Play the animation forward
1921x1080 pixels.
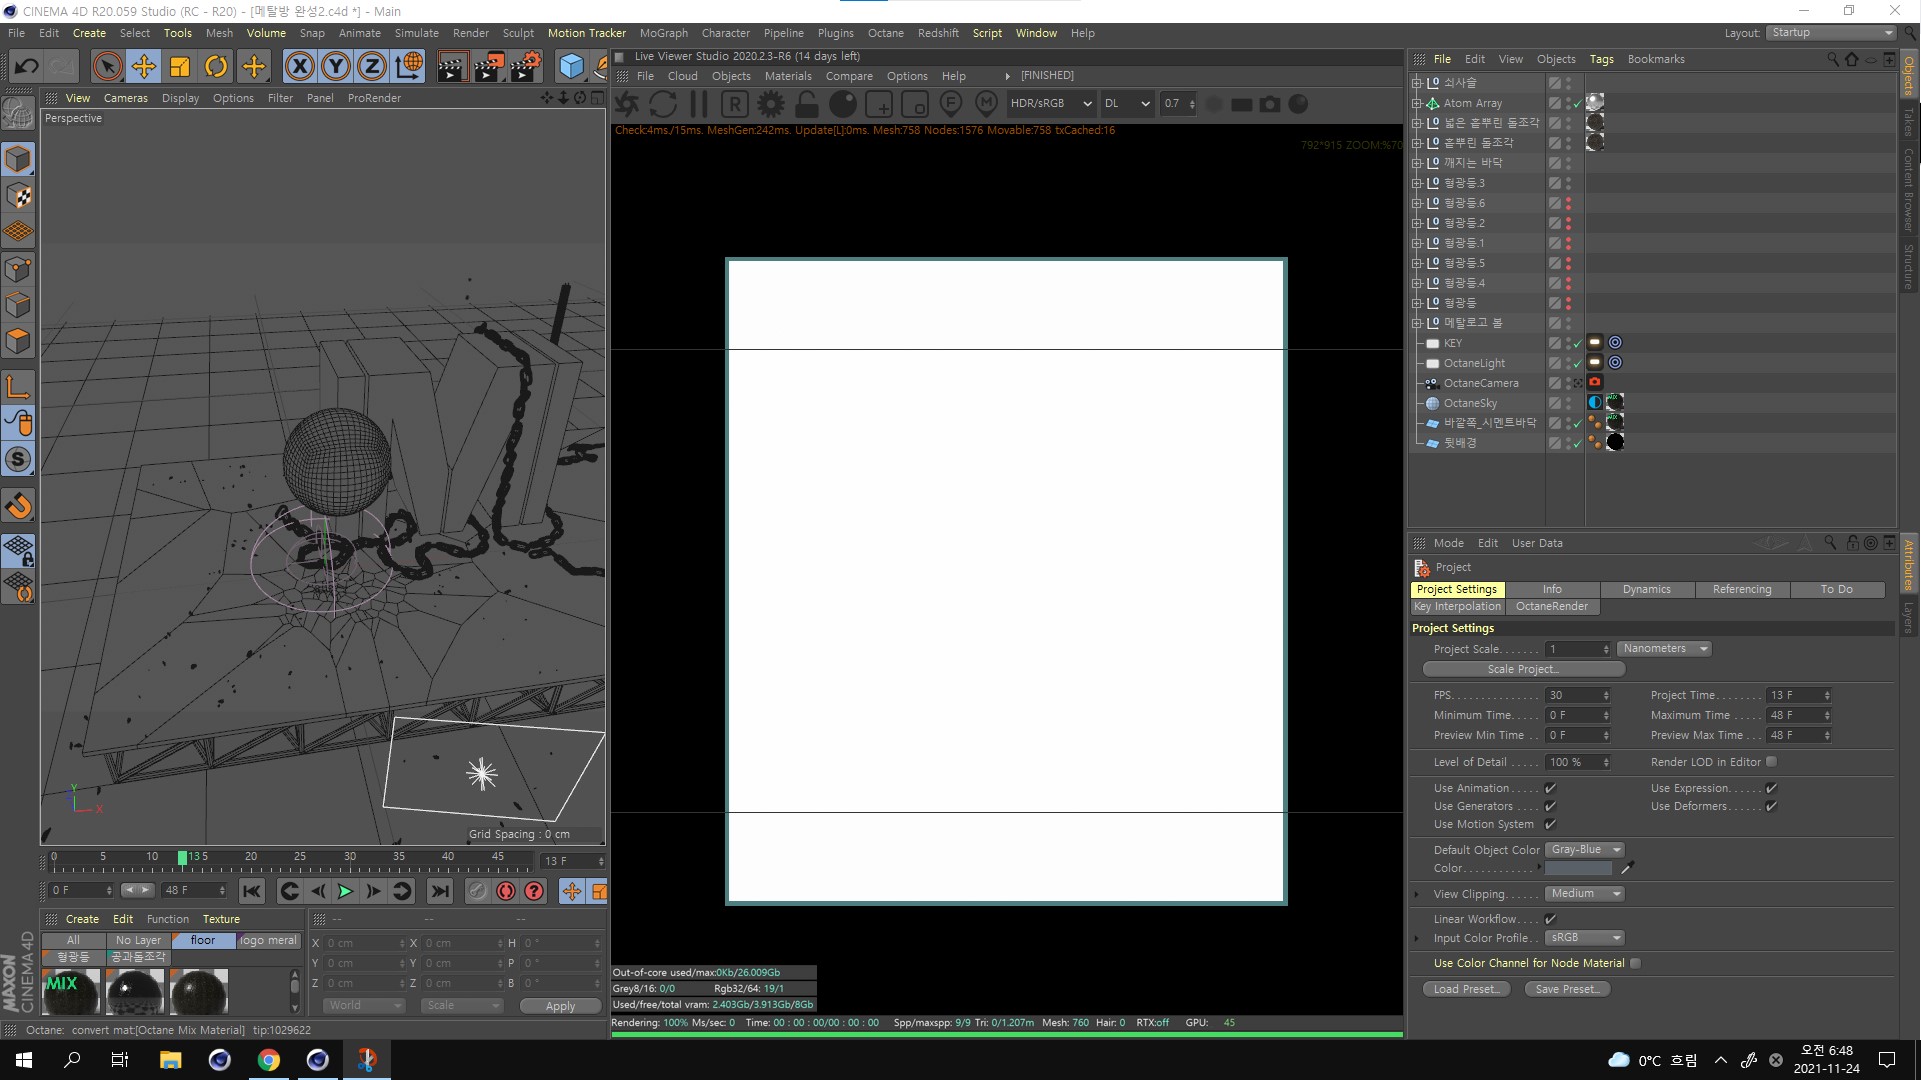[x=345, y=891]
